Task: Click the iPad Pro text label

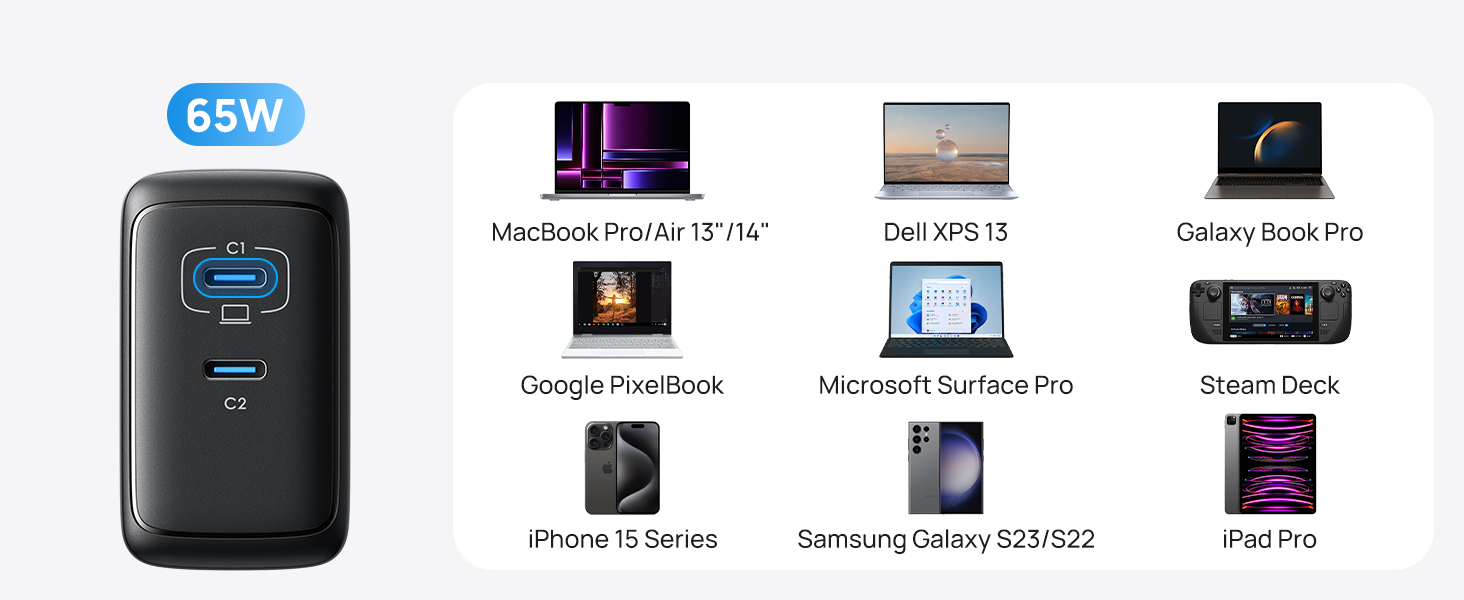Action: pos(1270,540)
